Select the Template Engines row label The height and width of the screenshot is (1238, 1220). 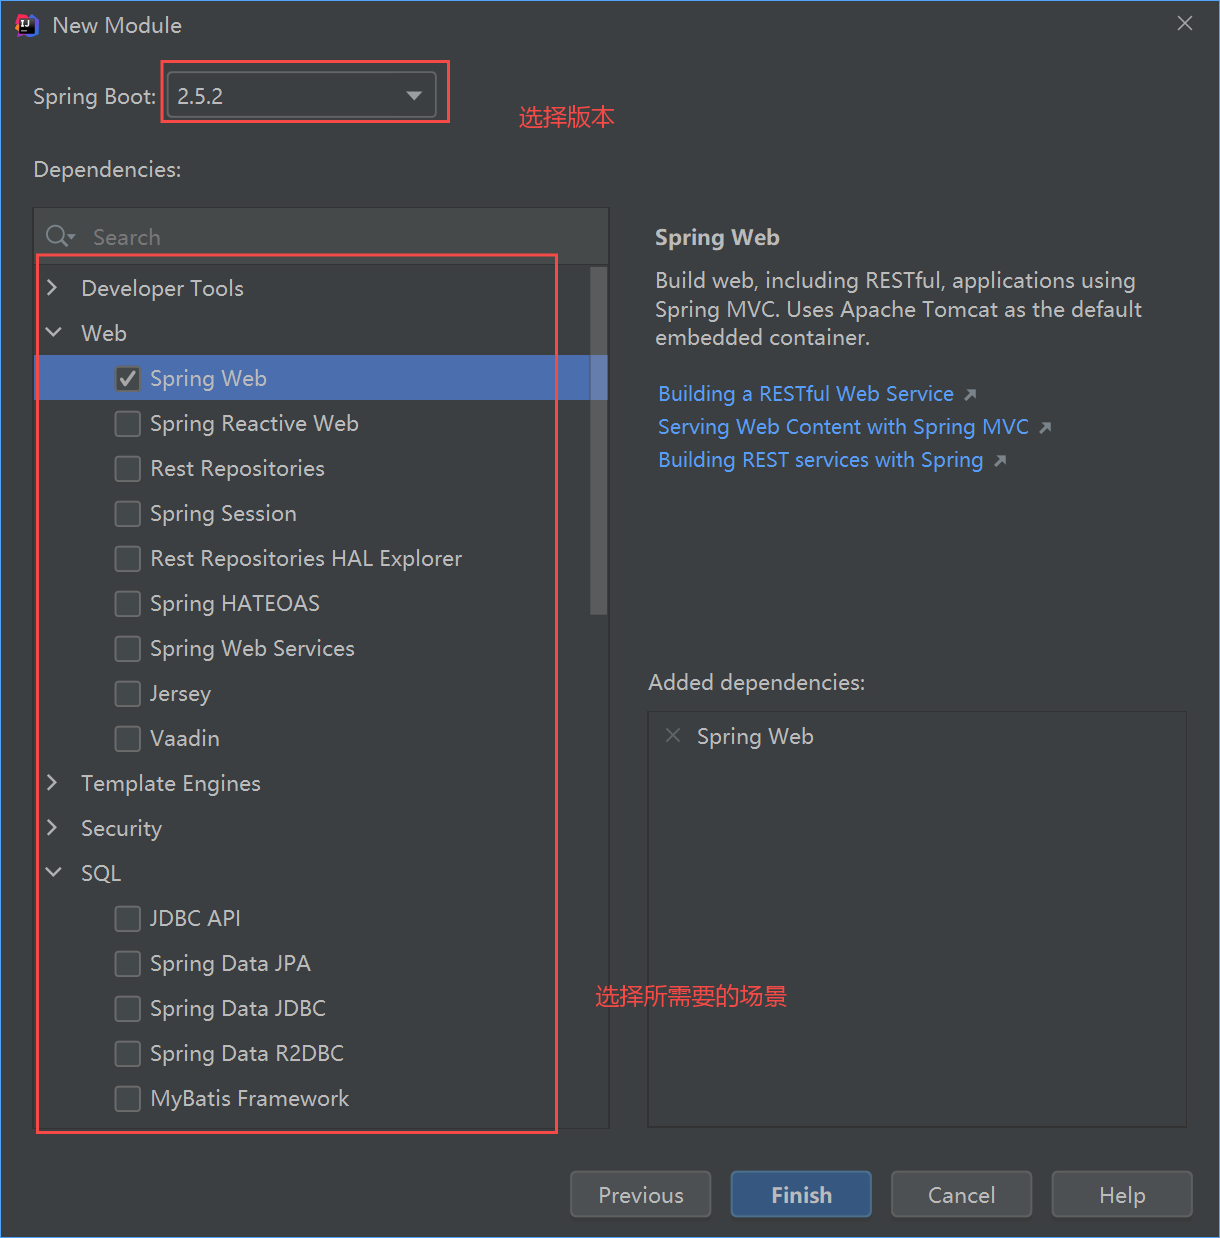[x=171, y=783]
